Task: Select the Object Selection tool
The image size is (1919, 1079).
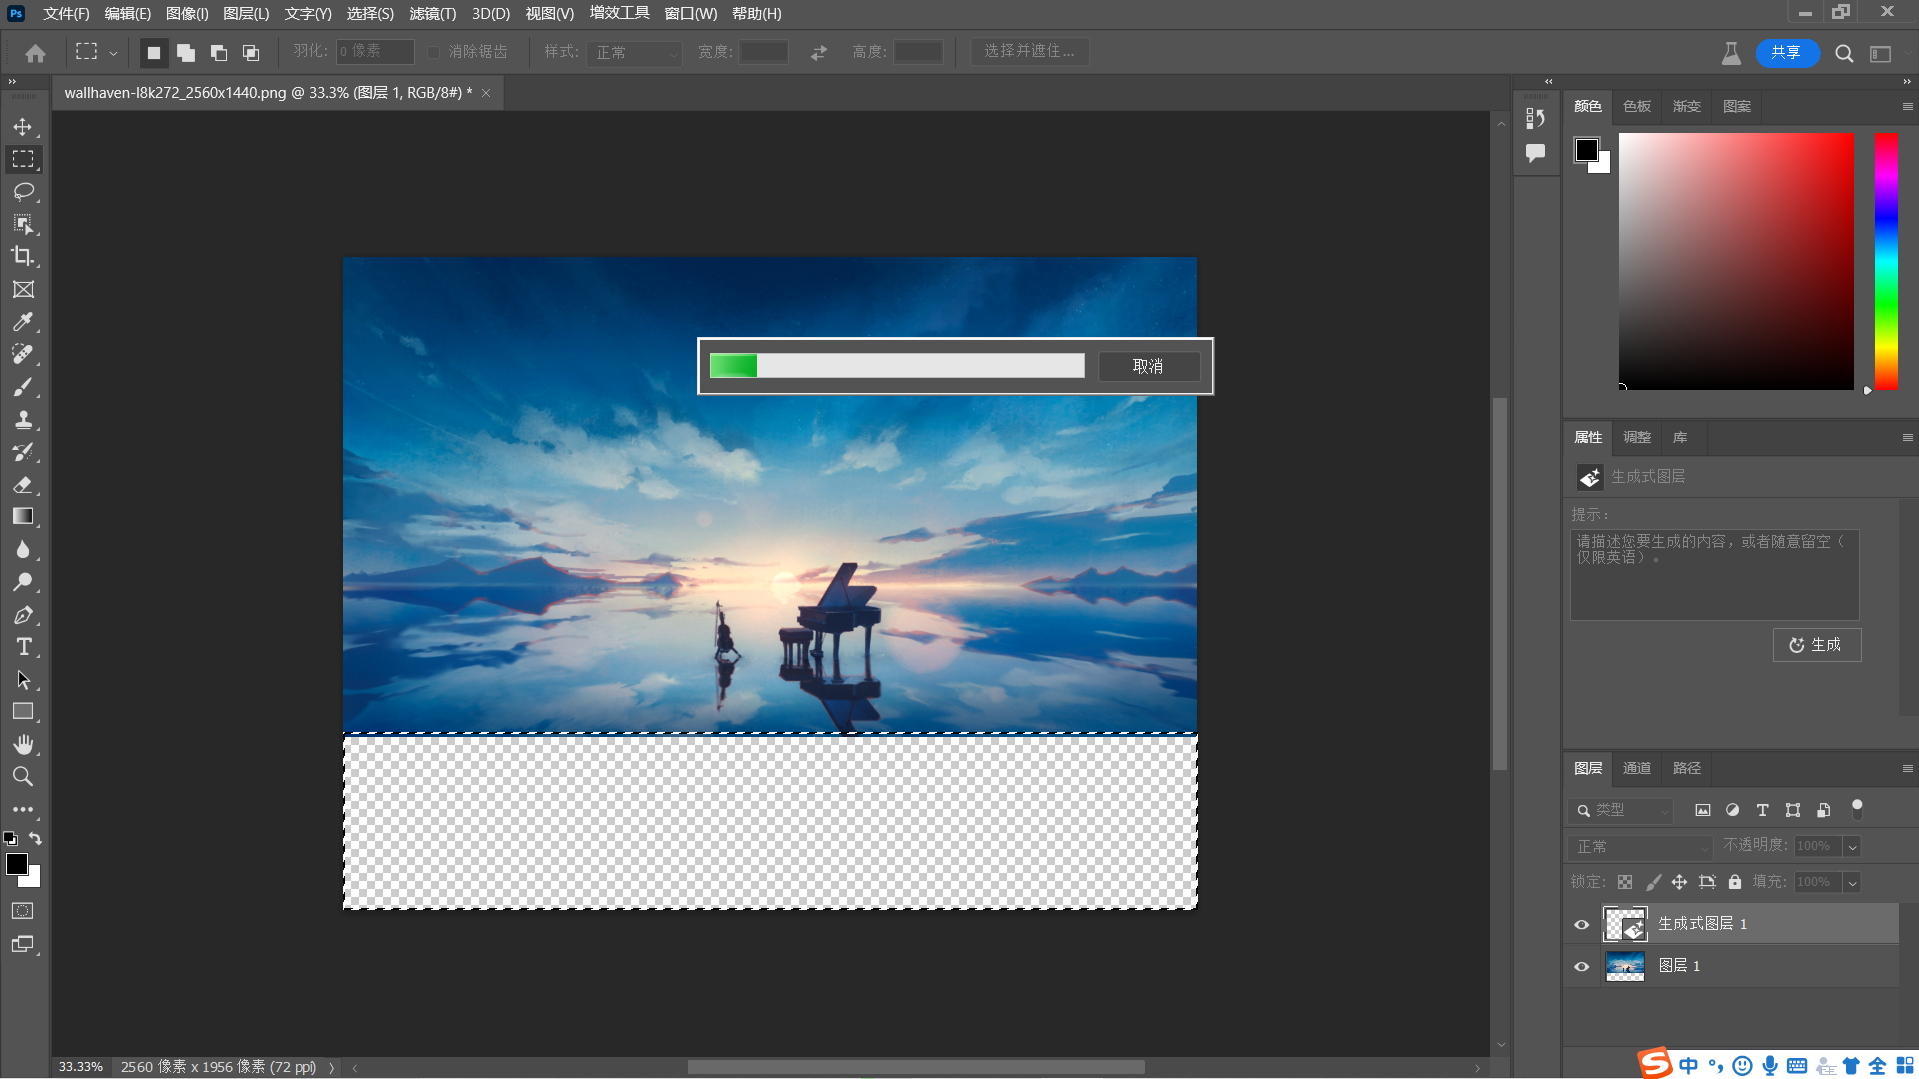Action: pos(23,224)
